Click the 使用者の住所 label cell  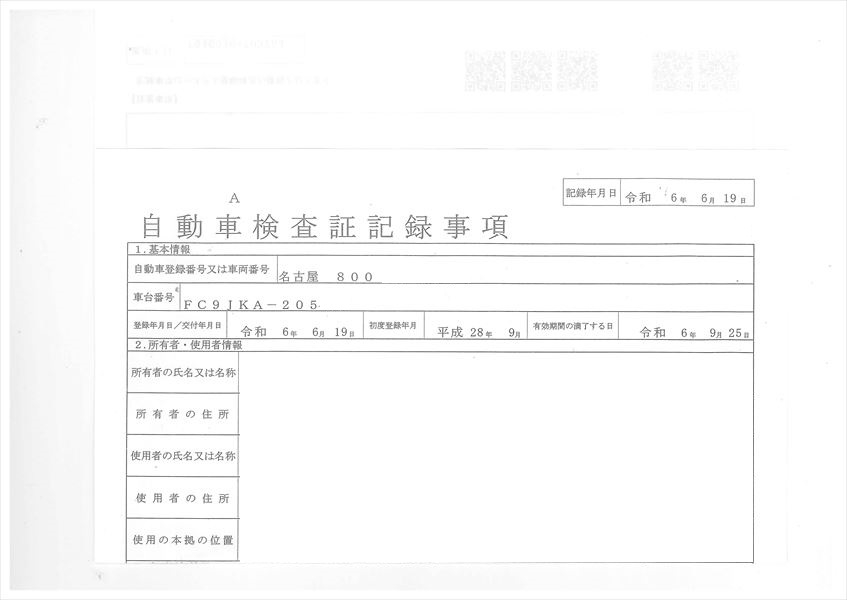tap(183, 497)
